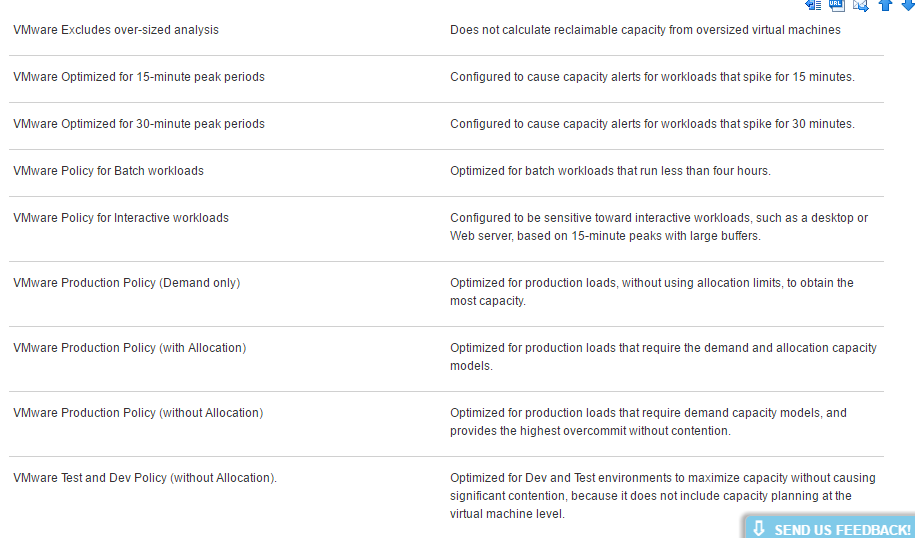
Task: Click VMware Test and Dev Policy name
Action: 145,478
